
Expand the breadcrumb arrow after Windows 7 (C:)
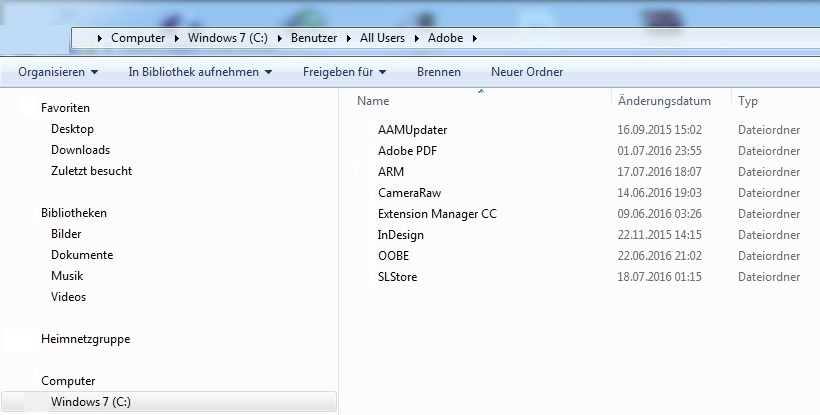coord(280,39)
